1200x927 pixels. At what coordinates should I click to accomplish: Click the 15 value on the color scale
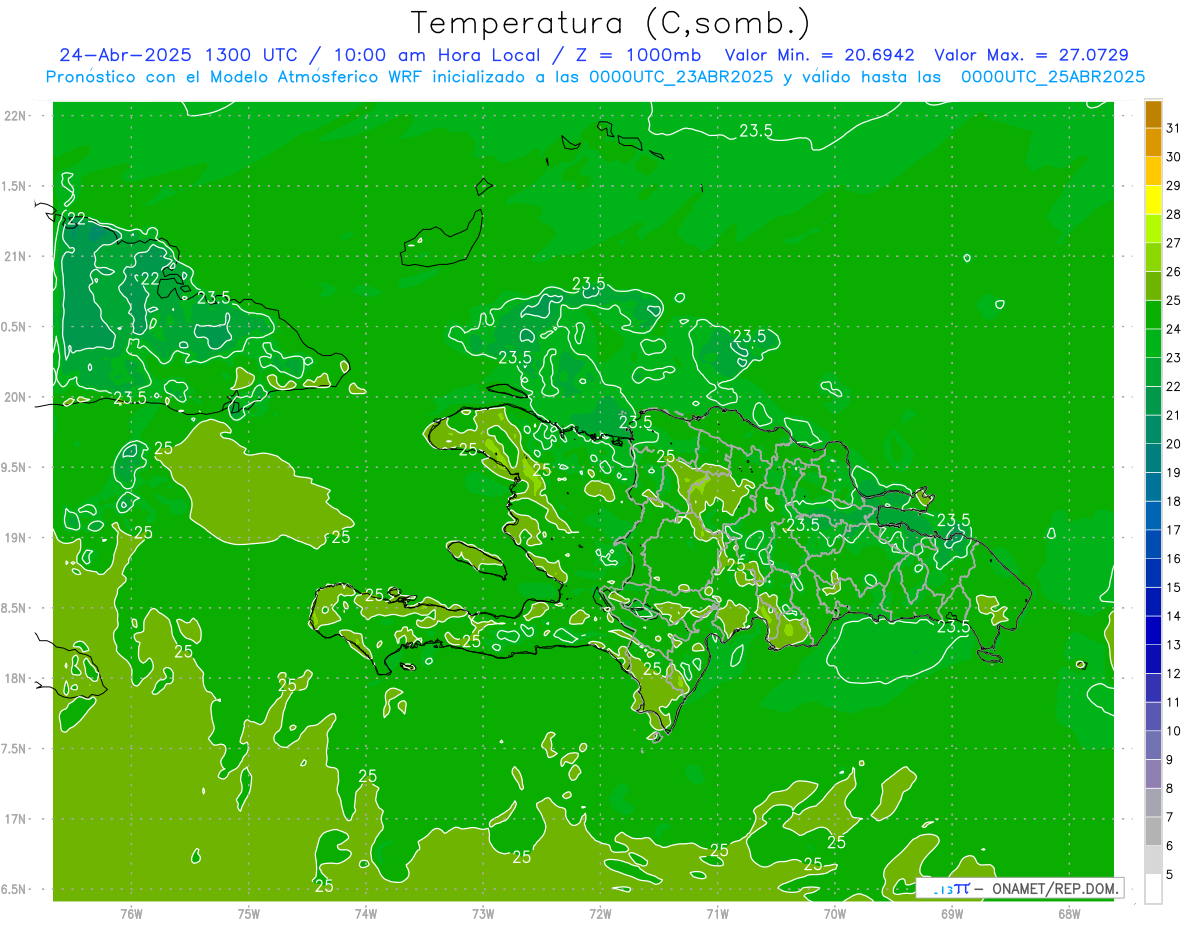point(1174,588)
